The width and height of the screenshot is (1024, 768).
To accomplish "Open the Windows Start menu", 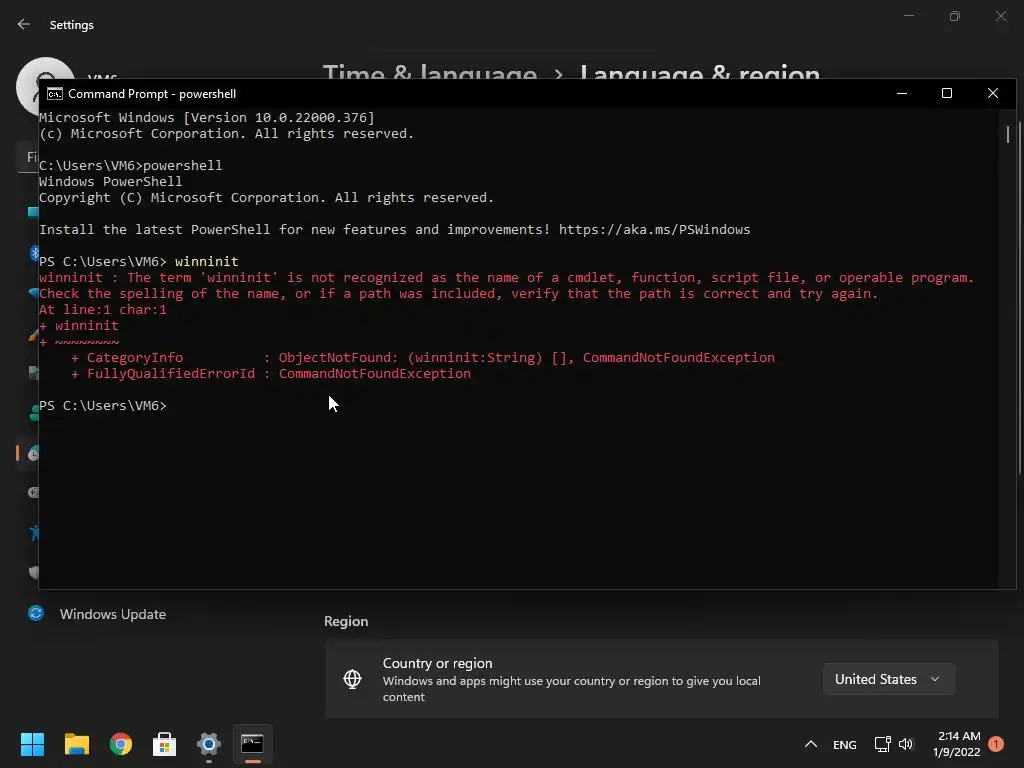I will coord(32,744).
